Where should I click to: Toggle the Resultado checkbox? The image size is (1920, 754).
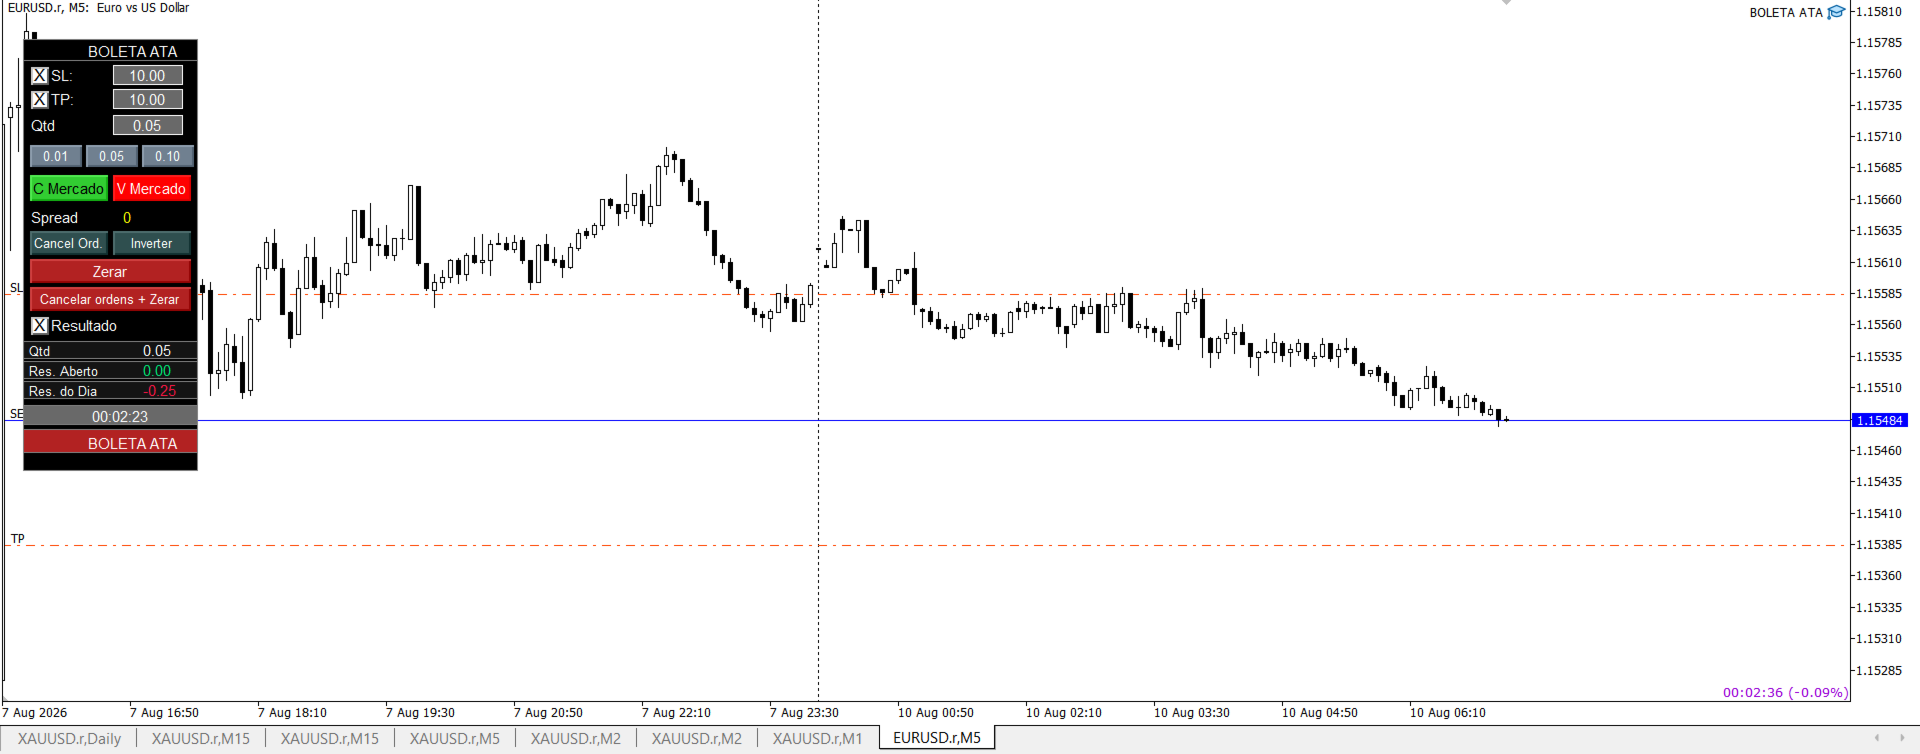pyautogui.click(x=40, y=325)
